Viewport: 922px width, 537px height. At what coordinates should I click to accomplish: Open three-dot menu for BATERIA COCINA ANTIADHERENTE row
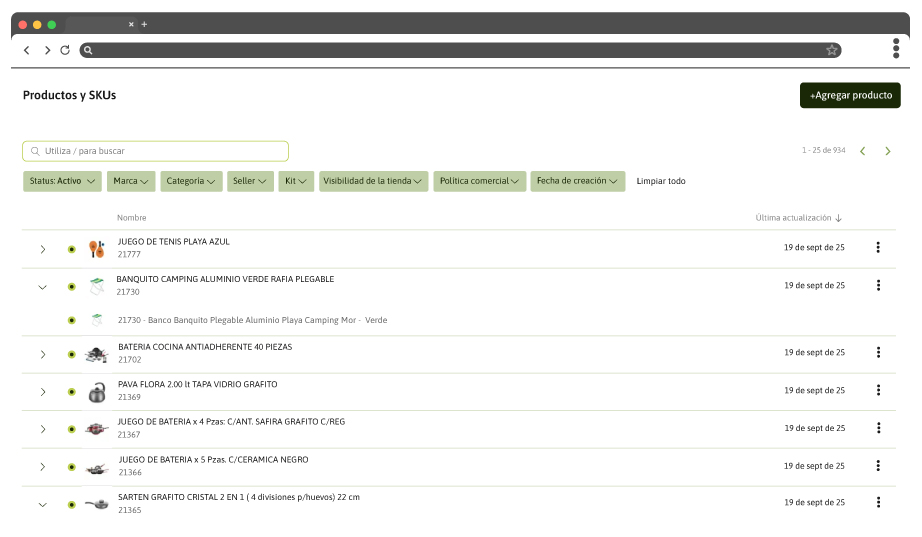point(878,352)
